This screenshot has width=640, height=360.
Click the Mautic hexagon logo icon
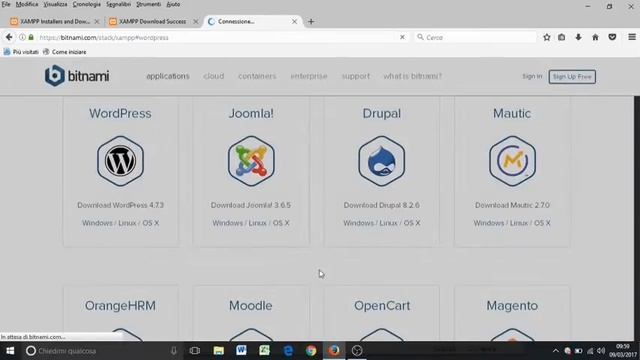coord(512,161)
